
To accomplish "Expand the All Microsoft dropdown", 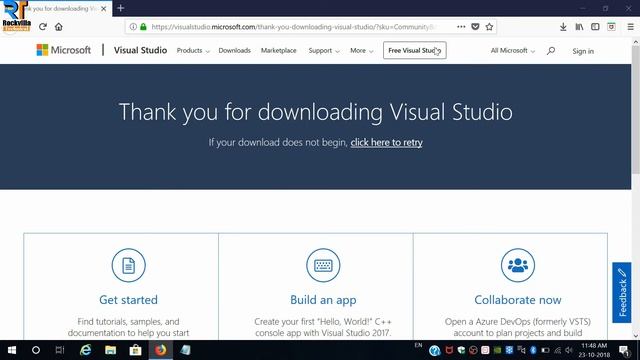I will pyautogui.click(x=513, y=51).
